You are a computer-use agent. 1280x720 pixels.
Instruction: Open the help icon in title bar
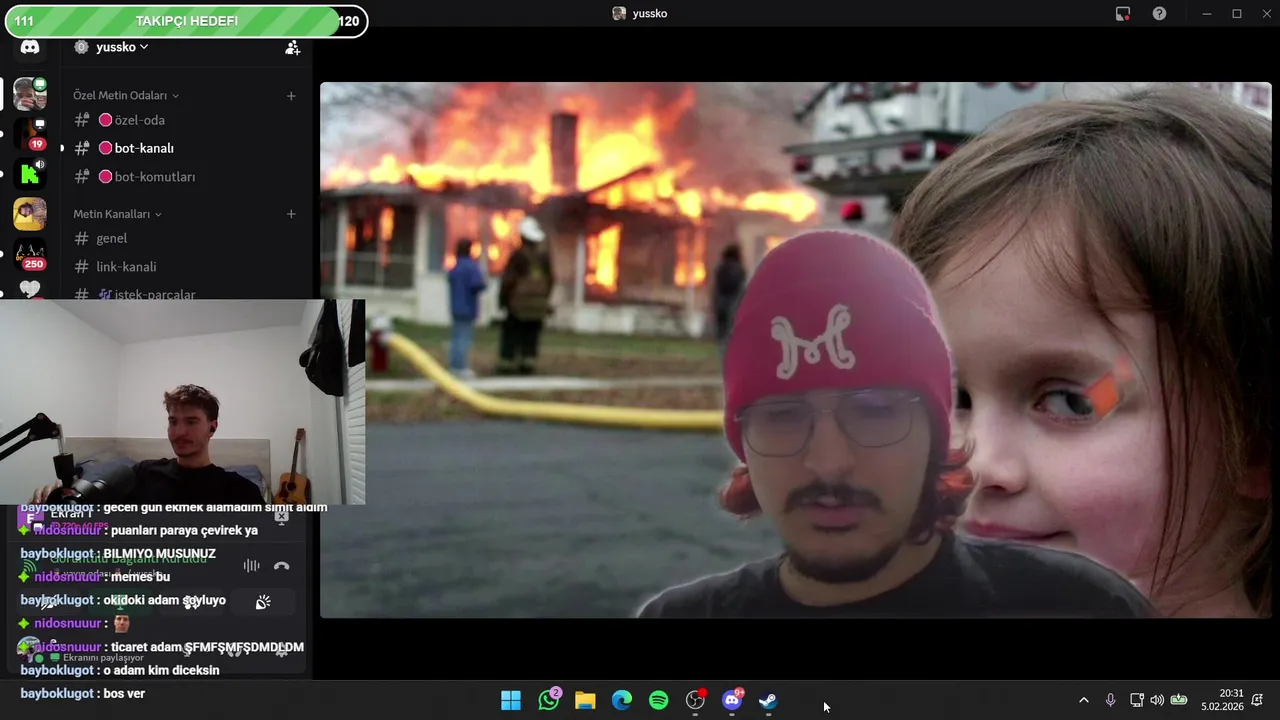pos(1159,14)
